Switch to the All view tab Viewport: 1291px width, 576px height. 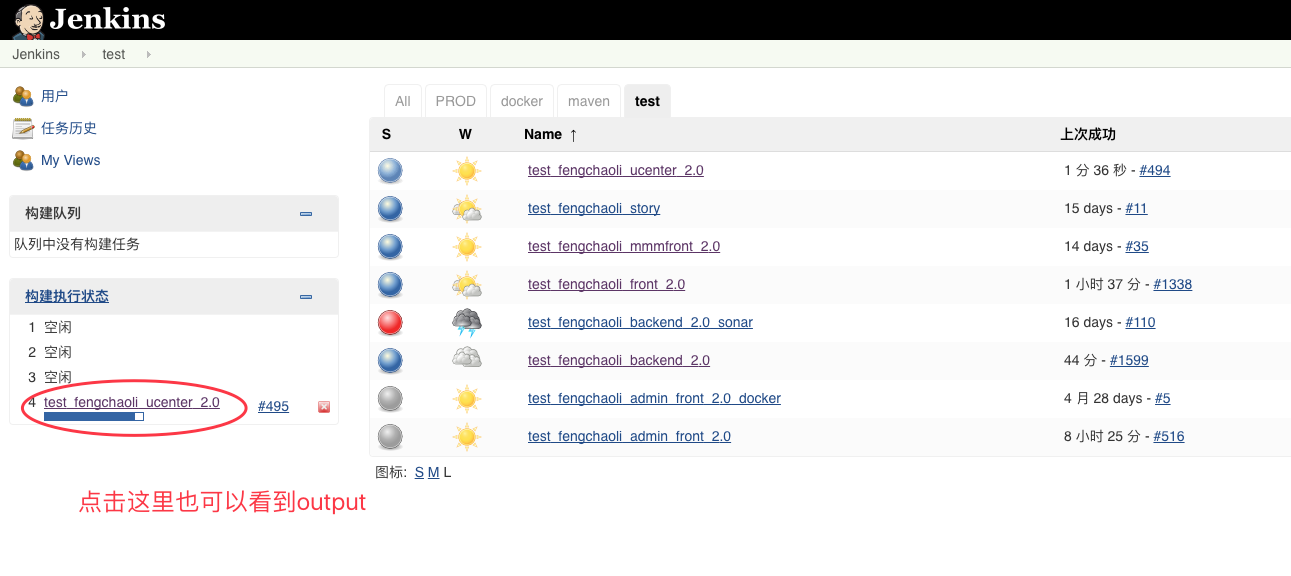point(403,101)
